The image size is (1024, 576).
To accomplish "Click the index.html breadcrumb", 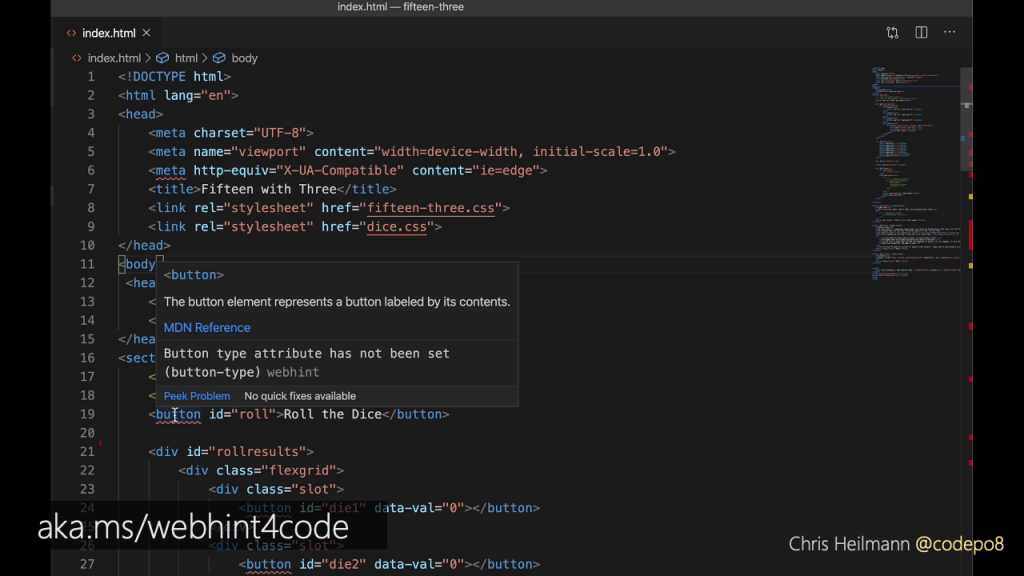I will (x=114, y=58).
